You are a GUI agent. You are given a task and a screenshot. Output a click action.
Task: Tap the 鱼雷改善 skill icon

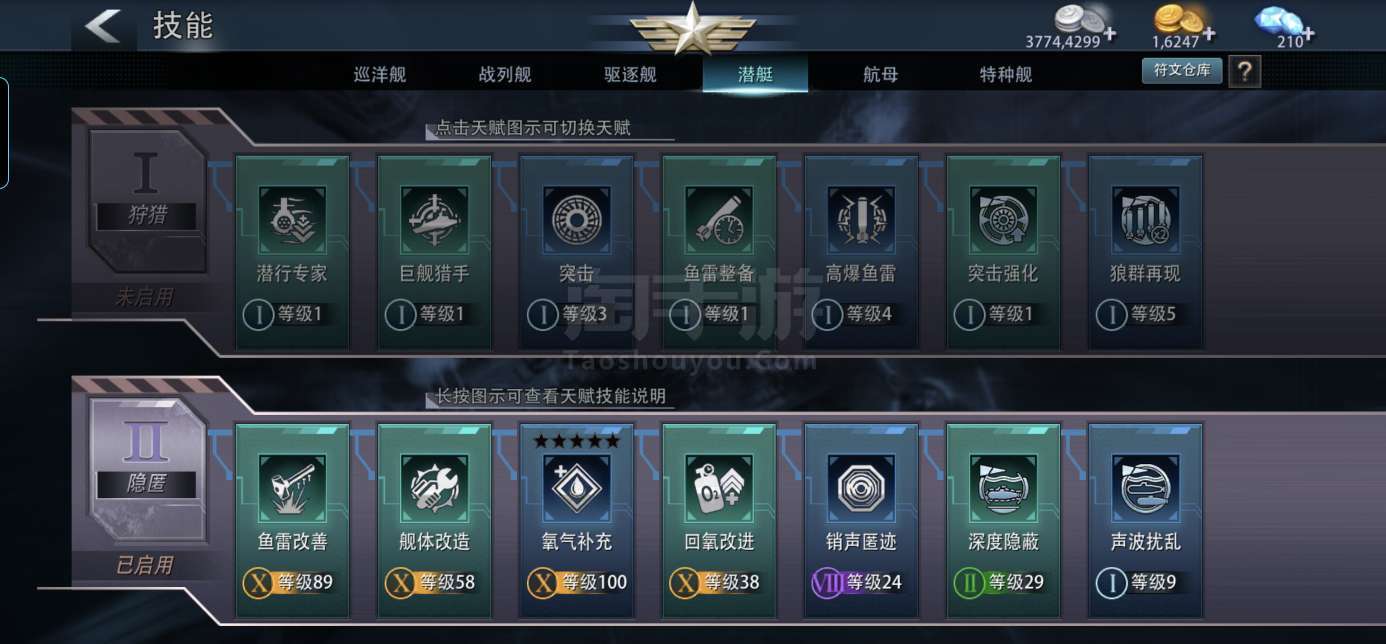click(x=292, y=488)
